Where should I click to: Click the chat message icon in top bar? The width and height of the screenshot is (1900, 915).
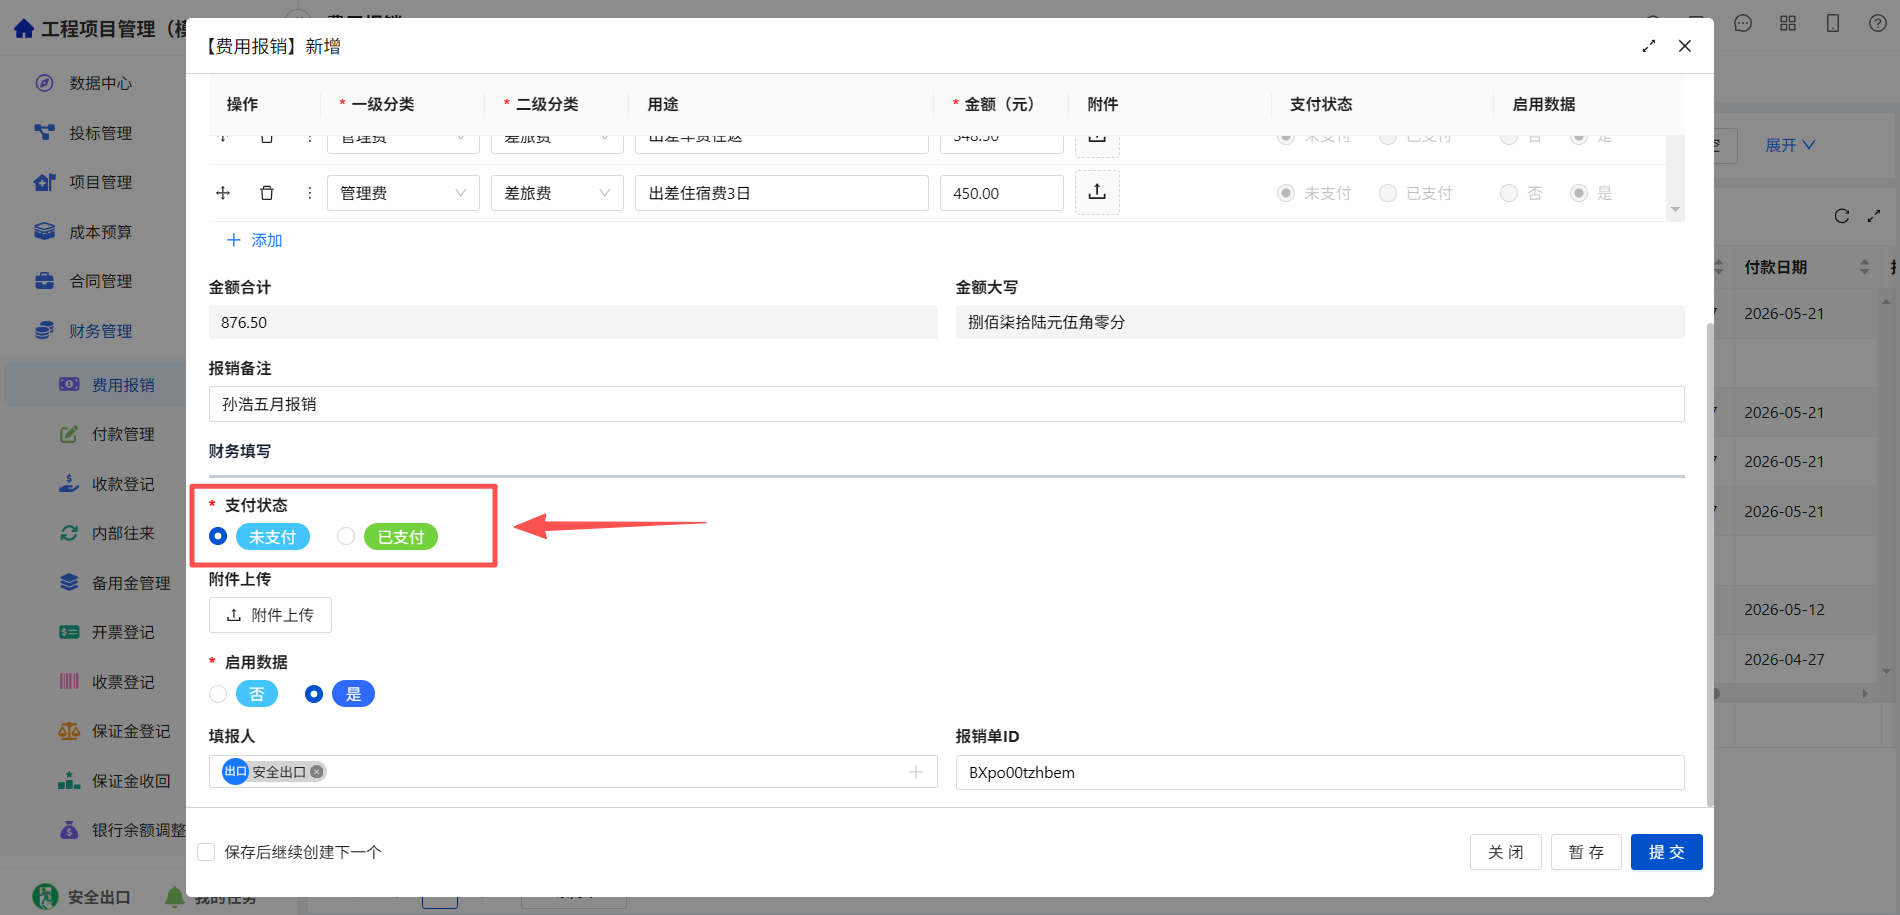[1743, 23]
